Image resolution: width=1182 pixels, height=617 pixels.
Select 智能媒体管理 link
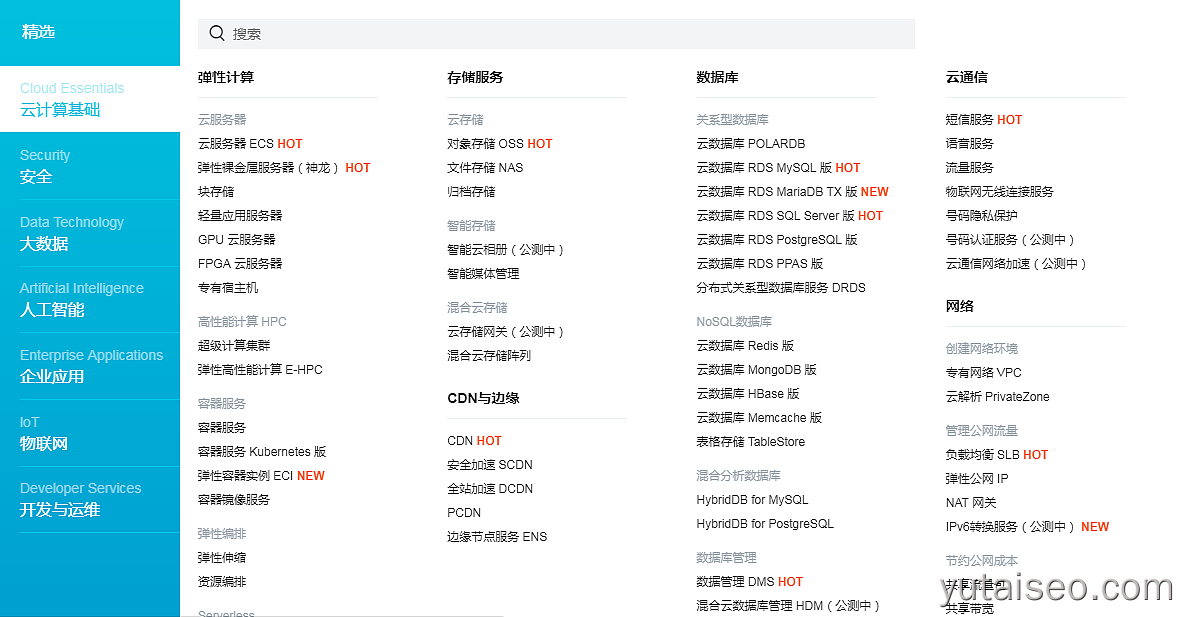(x=483, y=274)
